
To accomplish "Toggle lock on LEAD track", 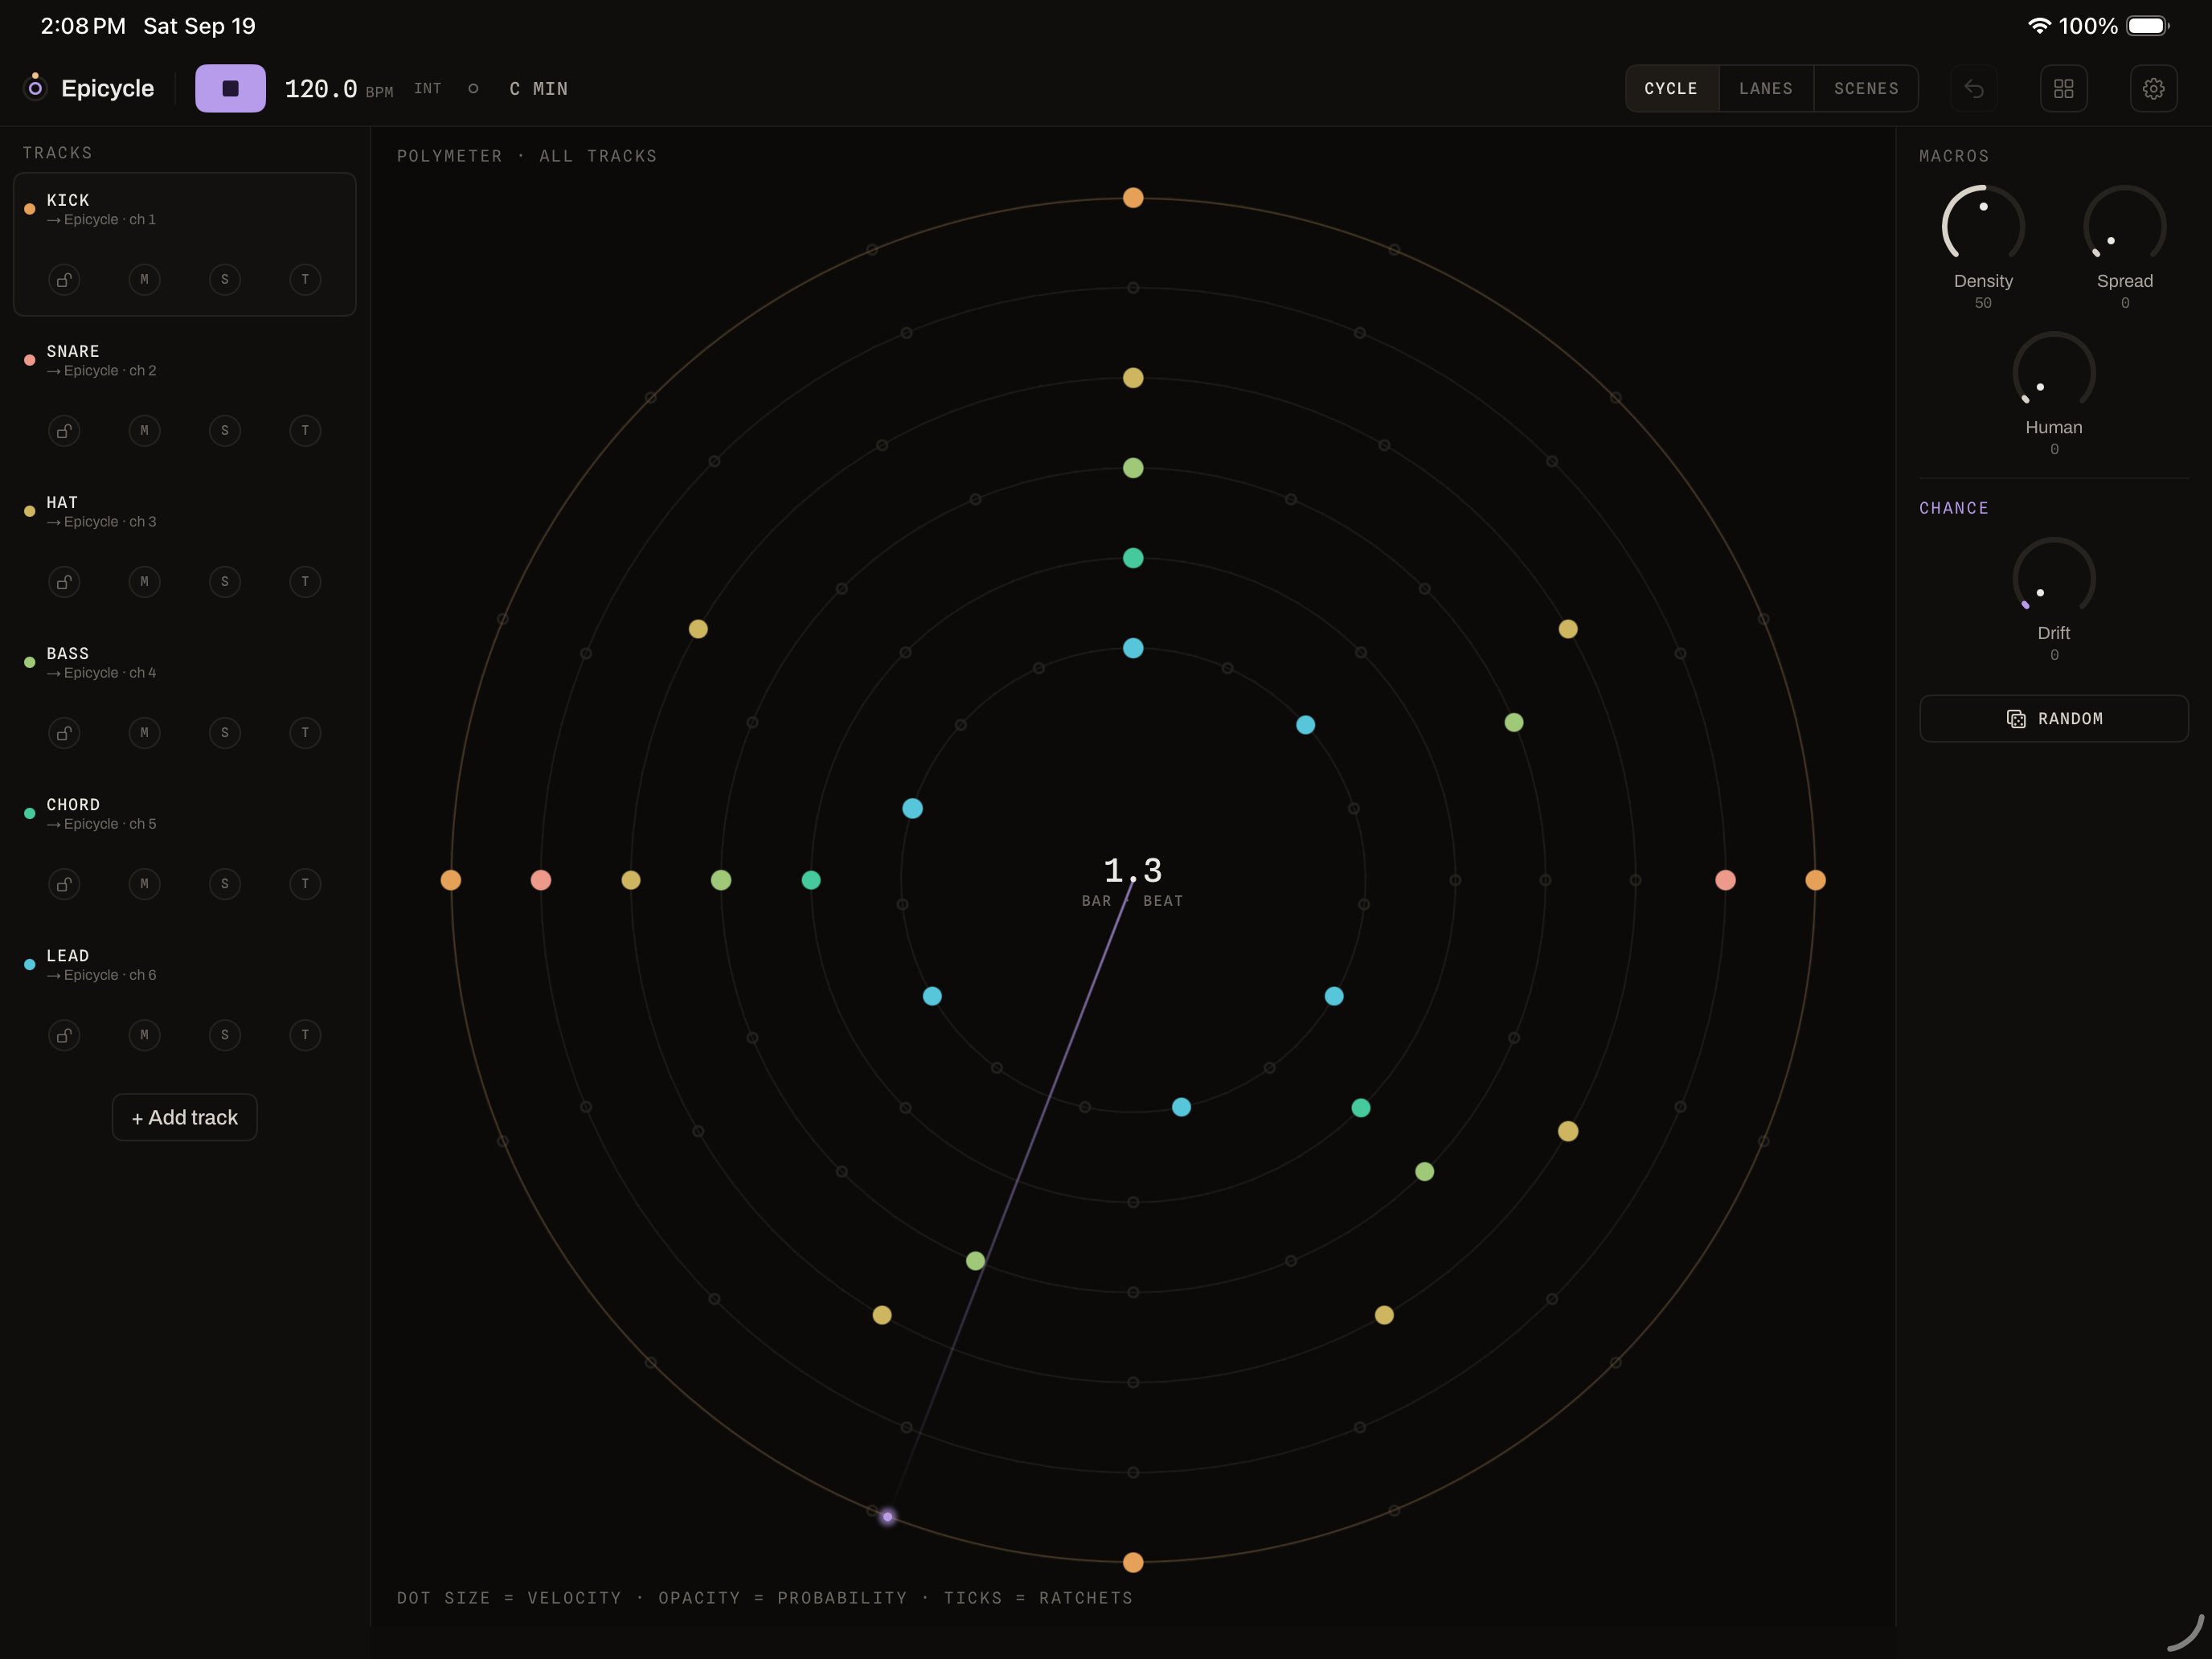I will (64, 1035).
